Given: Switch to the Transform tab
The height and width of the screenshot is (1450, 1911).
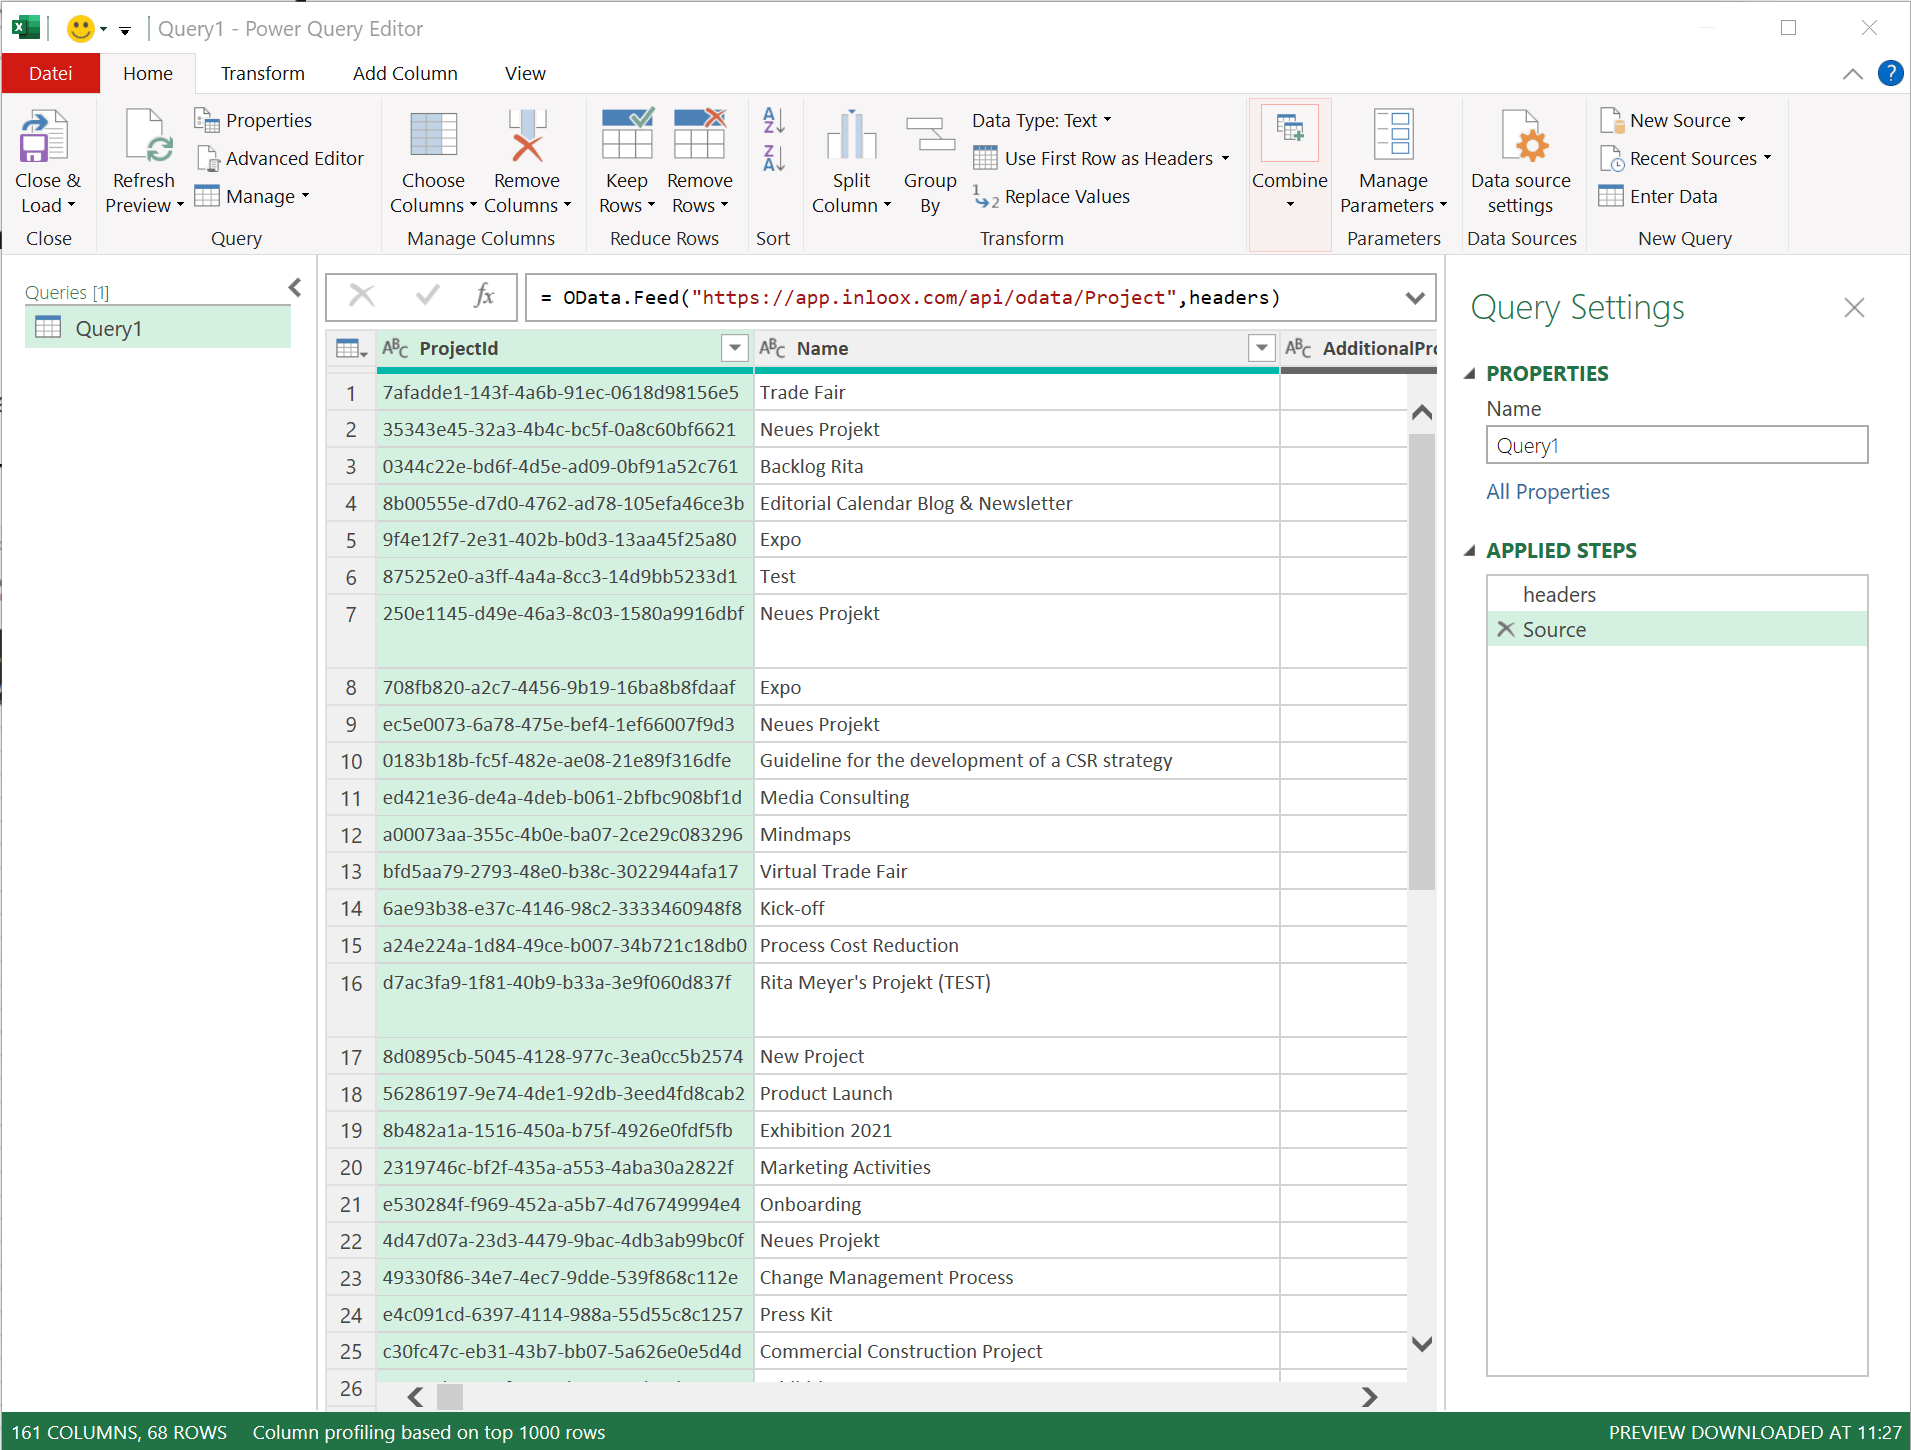Looking at the screenshot, I should pyautogui.click(x=263, y=73).
